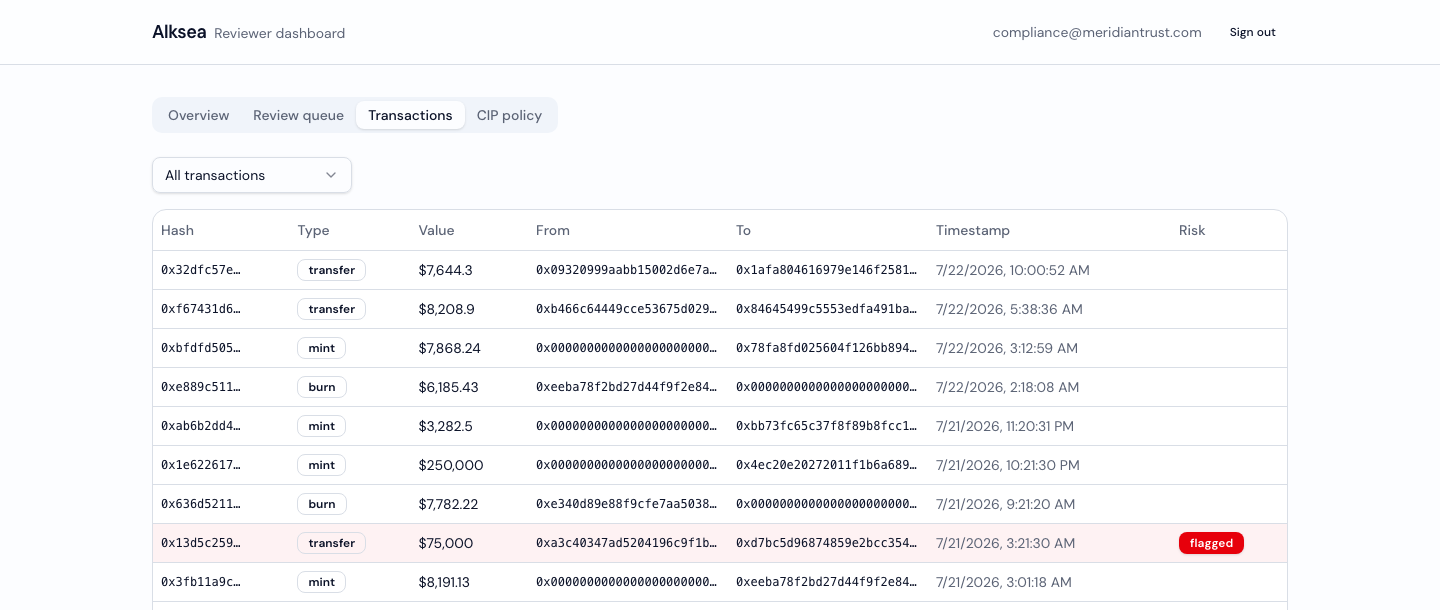The width and height of the screenshot is (1440, 610).
Task: Click the Sign out button
Action: click(x=1253, y=32)
